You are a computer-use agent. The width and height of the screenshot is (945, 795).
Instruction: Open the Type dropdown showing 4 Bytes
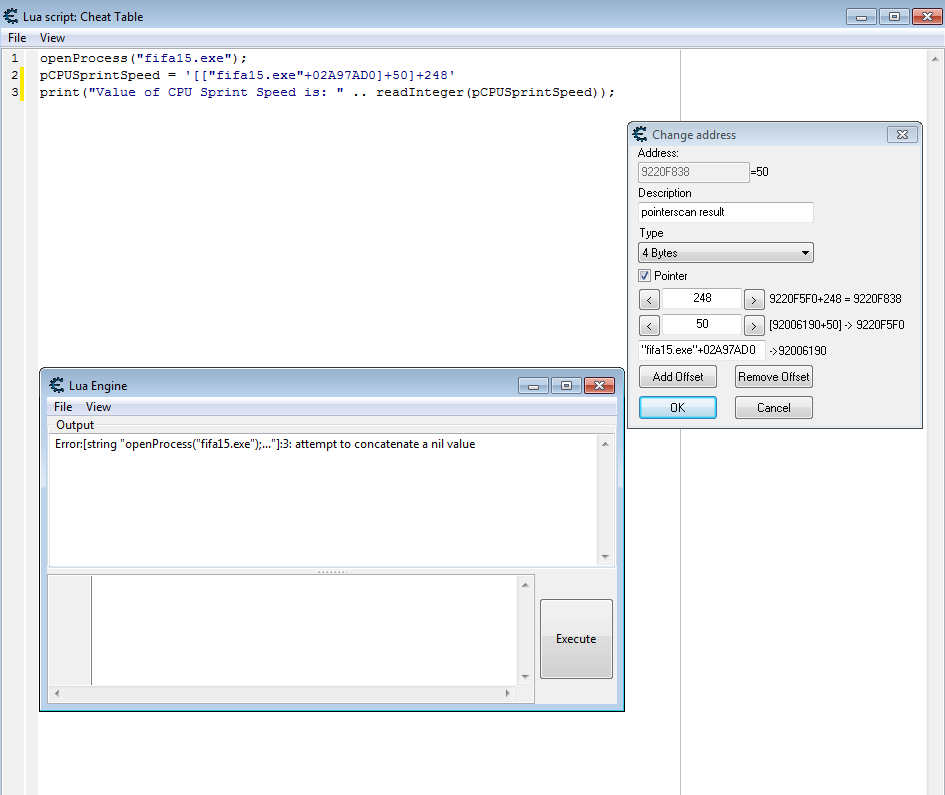pos(805,252)
